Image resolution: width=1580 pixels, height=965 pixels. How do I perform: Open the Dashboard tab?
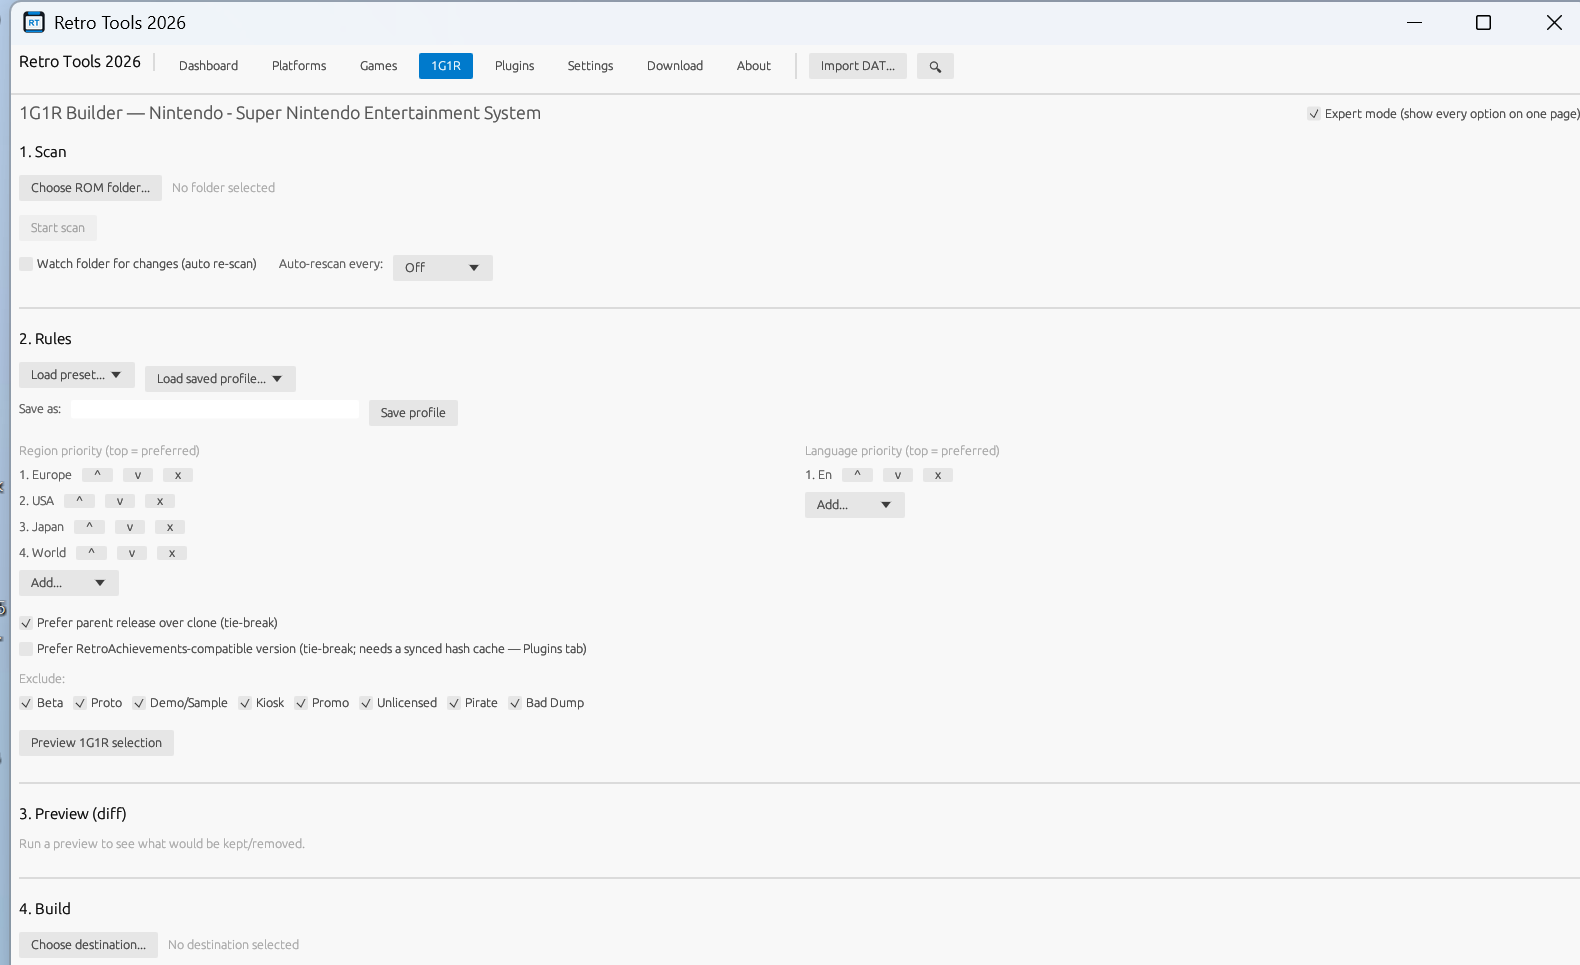(209, 66)
